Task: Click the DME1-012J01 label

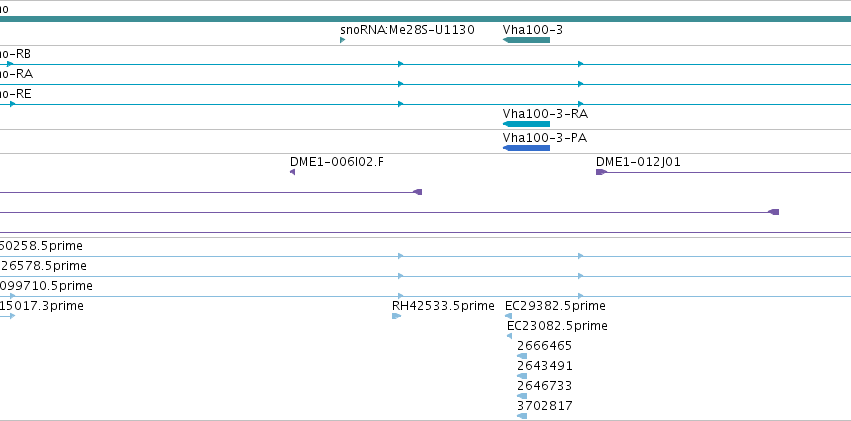Action: pyautogui.click(x=638, y=162)
